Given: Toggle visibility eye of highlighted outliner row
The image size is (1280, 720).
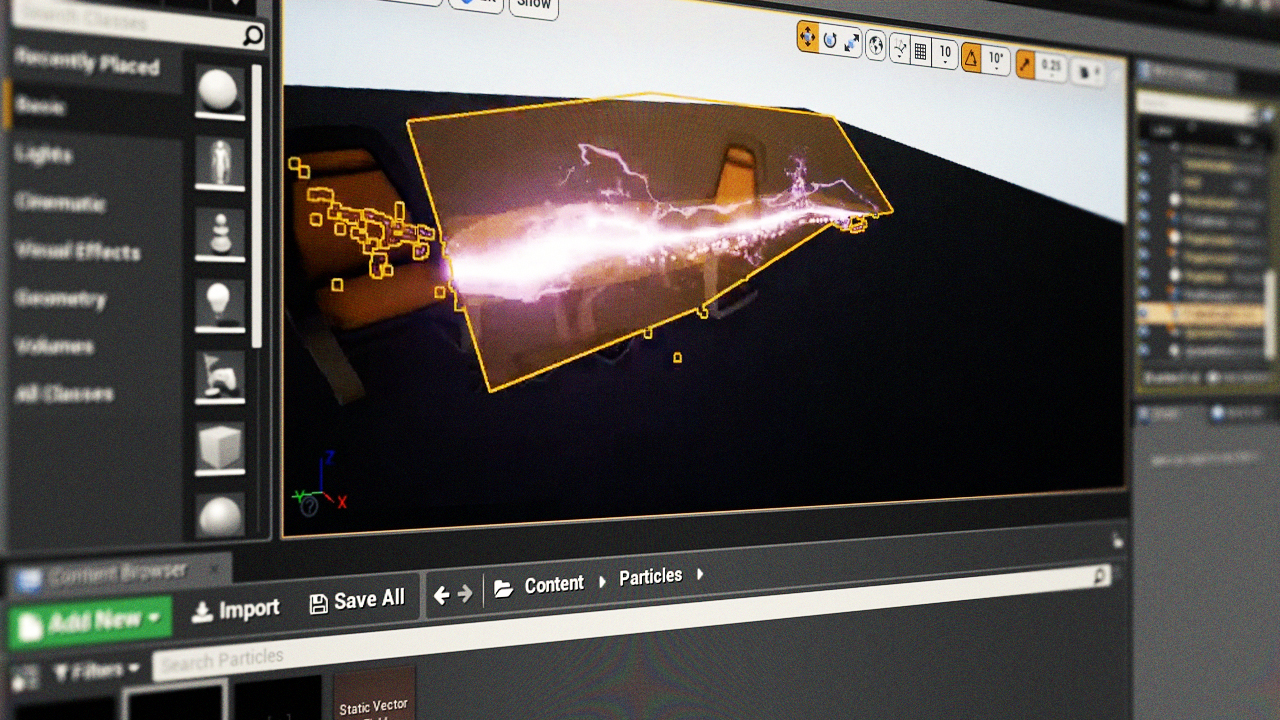Looking at the screenshot, I should (x=1145, y=312).
